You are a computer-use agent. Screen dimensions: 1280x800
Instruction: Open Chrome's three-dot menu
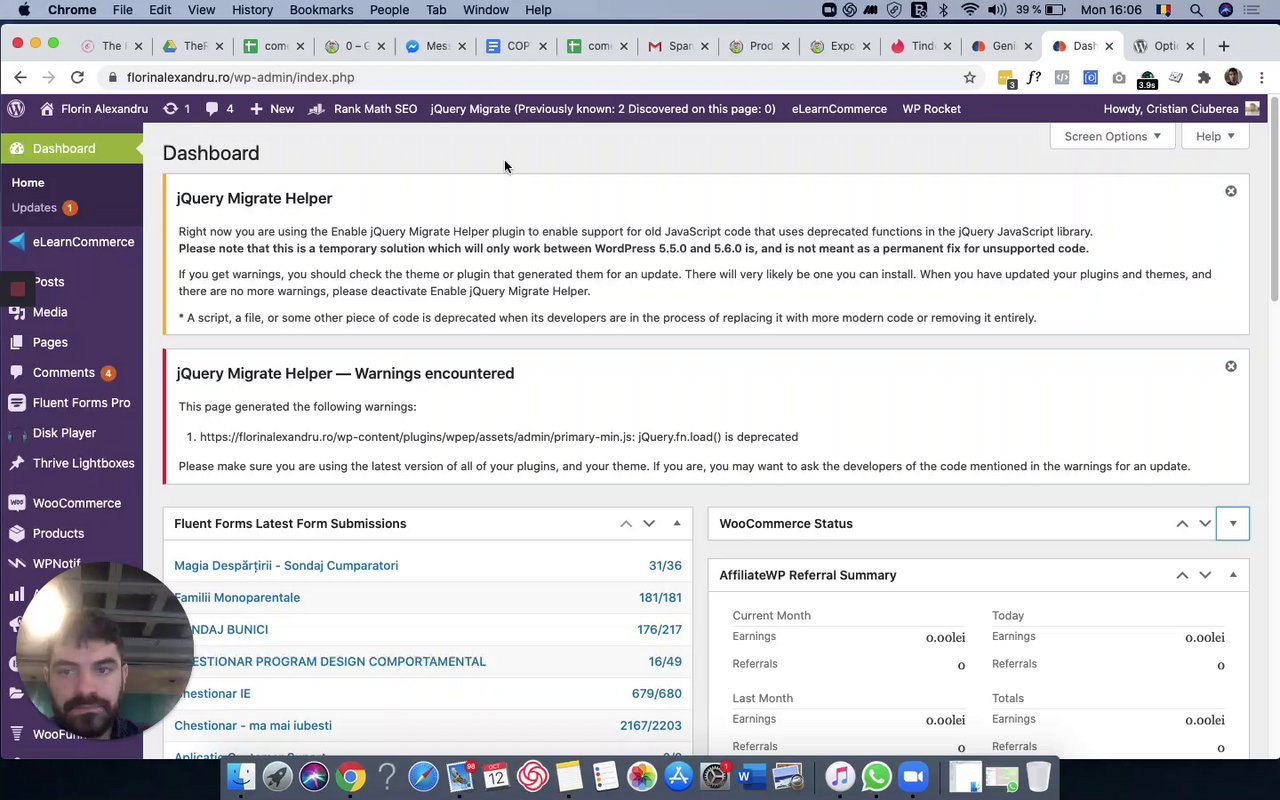[x=1262, y=77]
